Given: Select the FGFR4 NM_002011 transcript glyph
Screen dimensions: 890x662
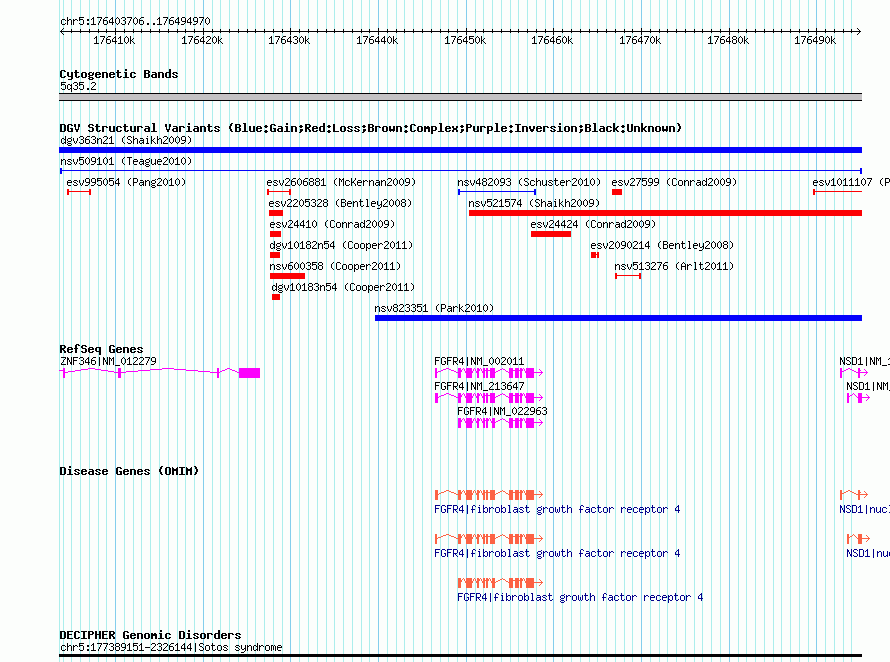Looking at the screenshot, I should point(489,373).
